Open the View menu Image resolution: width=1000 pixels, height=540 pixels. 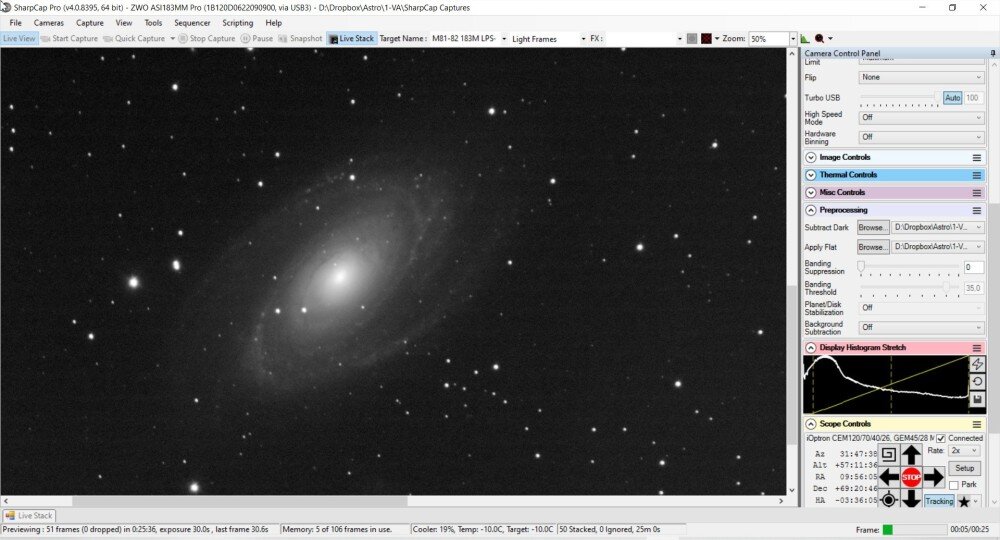pyautogui.click(x=124, y=23)
